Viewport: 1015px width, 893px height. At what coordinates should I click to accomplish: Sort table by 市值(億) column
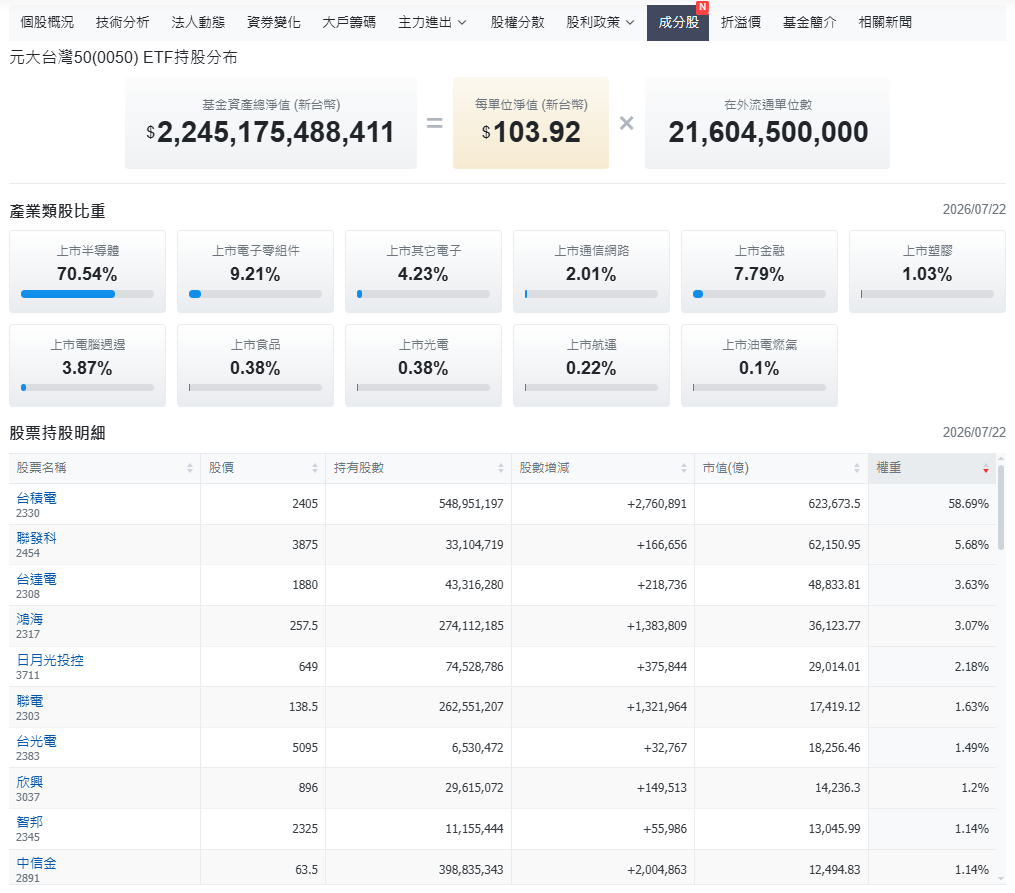point(781,468)
